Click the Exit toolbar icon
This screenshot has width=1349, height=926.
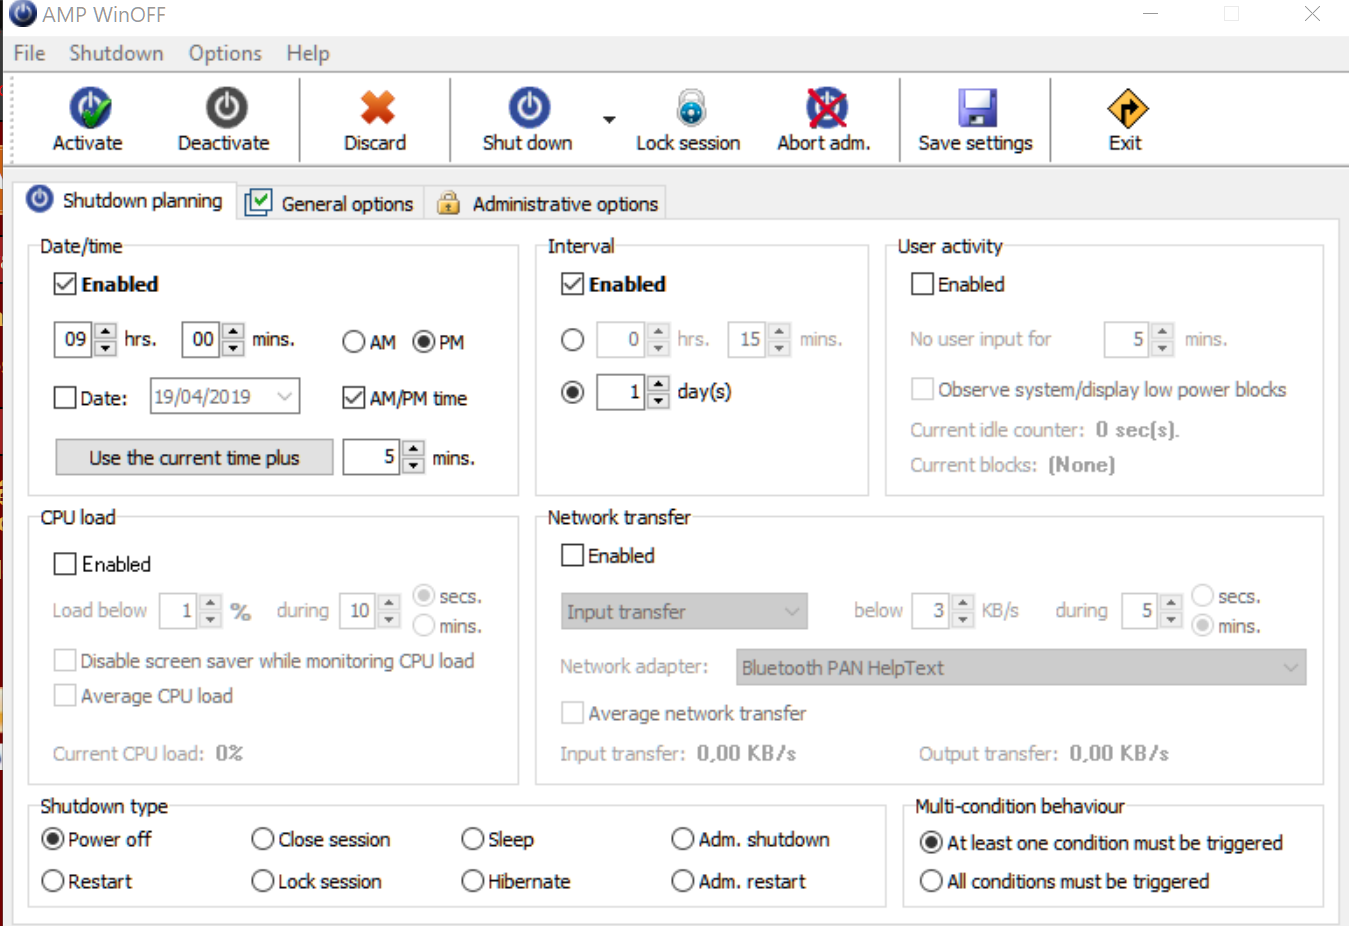pyautogui.click(x=1126, y=108)
